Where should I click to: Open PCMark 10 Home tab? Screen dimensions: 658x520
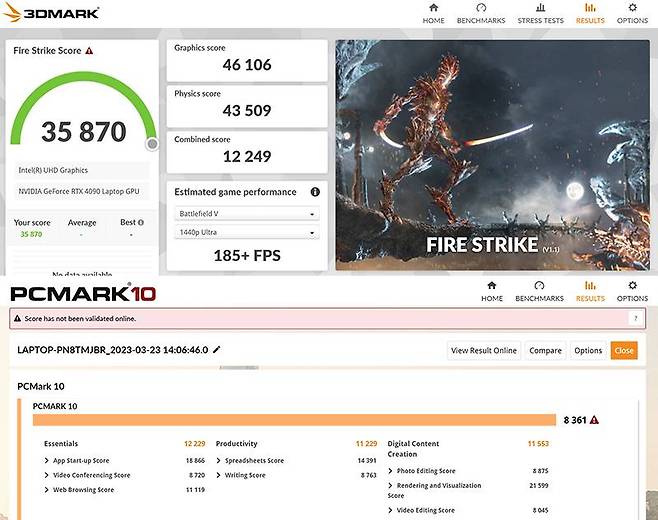pos(492,292)
